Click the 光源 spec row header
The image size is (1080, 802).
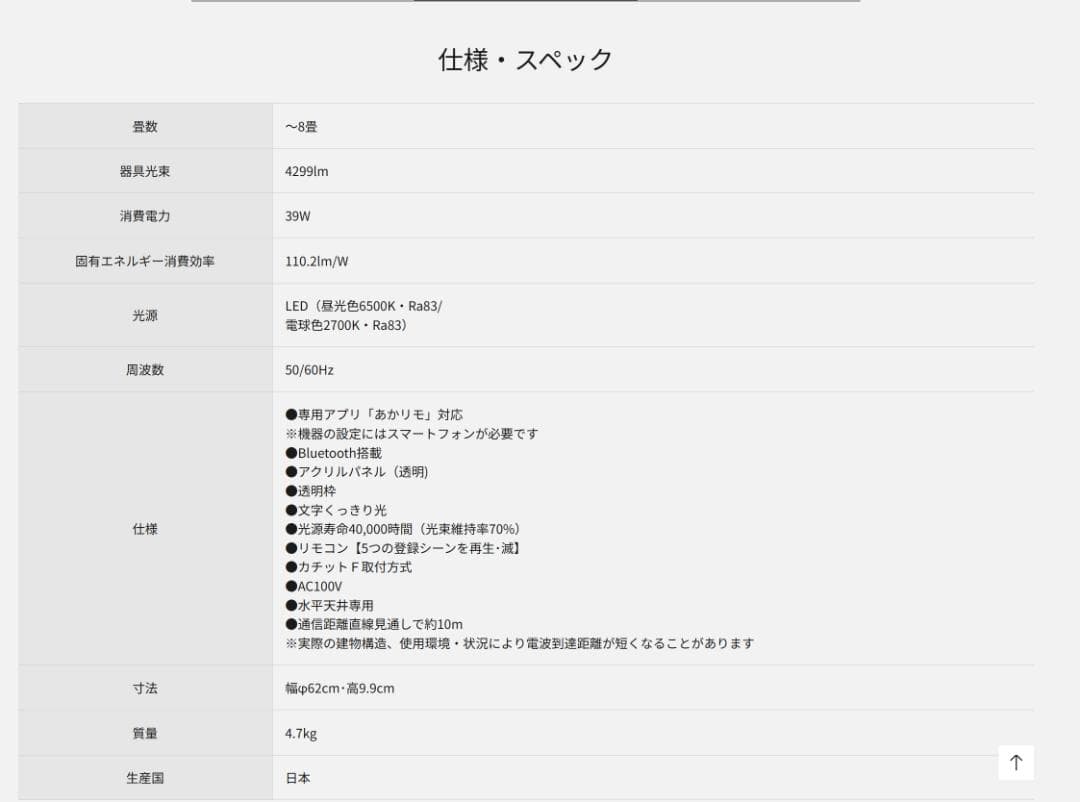tap(143, 315)
